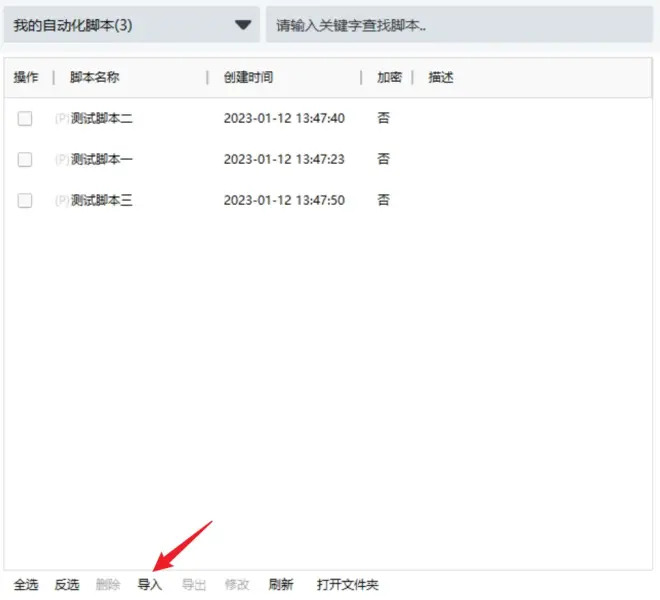Click the 打开文件夹 button

[x=348, y=584]
